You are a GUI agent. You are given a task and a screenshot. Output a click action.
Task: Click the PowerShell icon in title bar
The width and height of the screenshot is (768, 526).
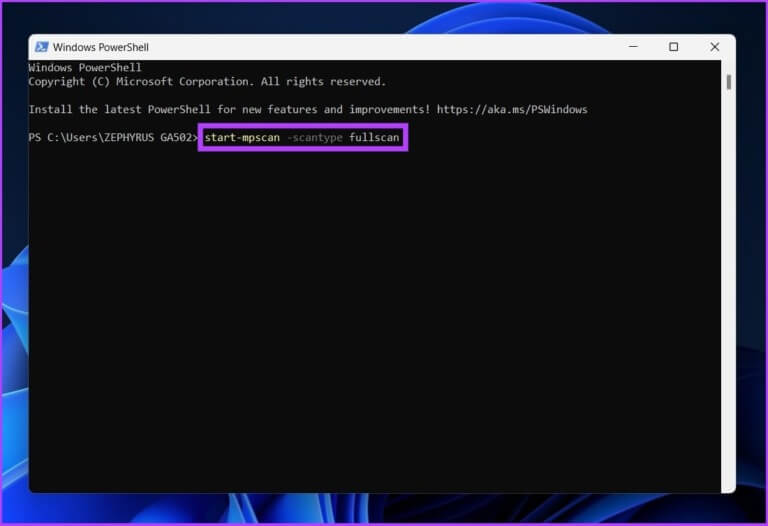pyautogui.click(x=42, y=47)
